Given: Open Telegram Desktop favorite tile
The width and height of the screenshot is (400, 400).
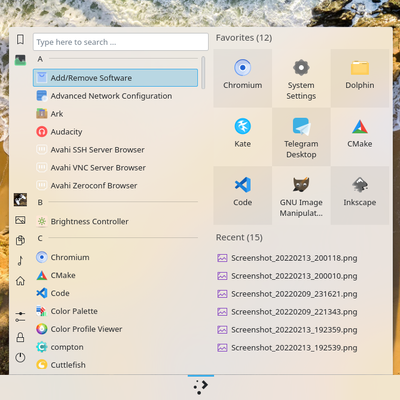Looking at the screenshot, I should point(301,137).
